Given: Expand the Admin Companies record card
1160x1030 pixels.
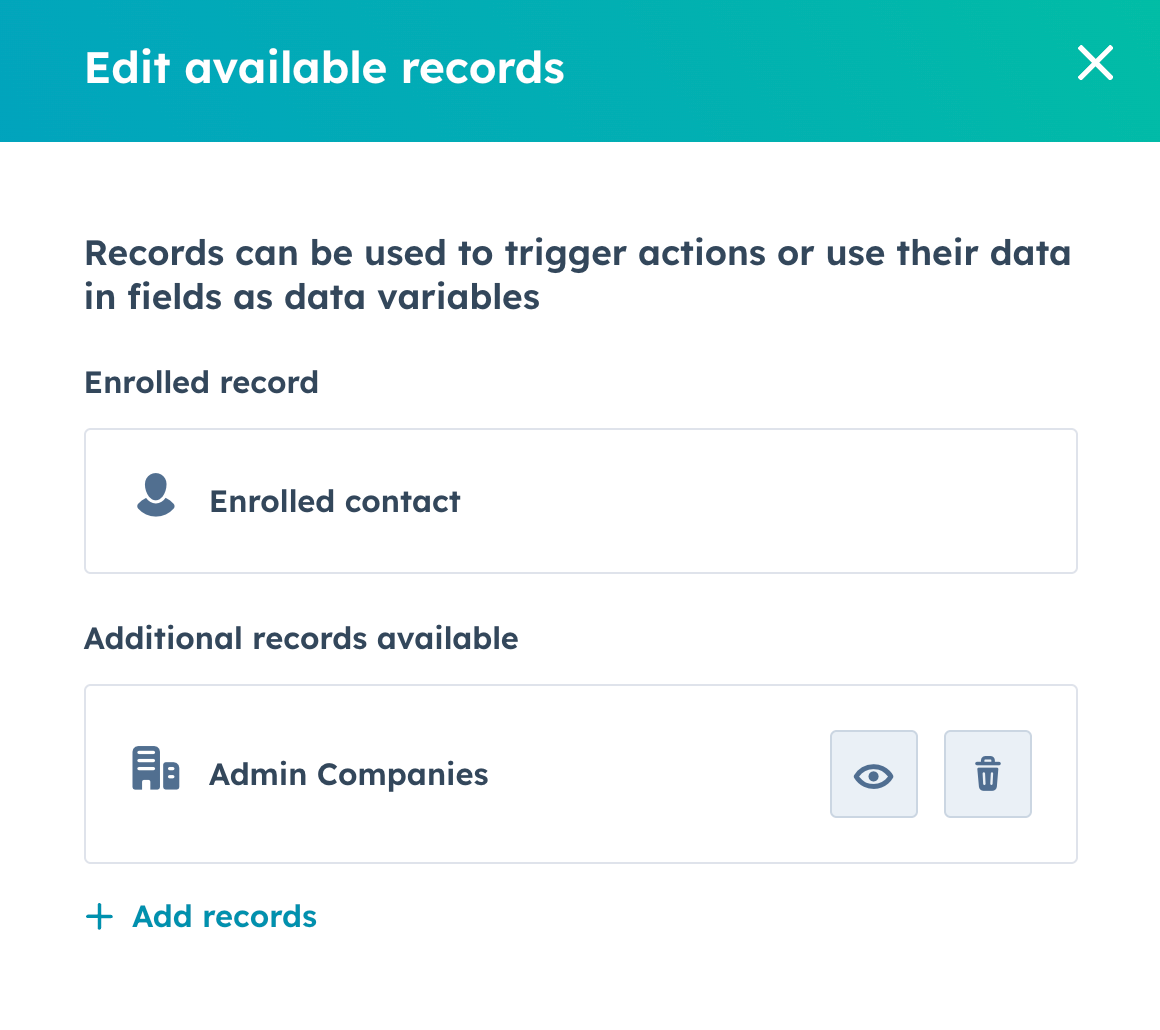Looking at the screenshot, I should tap(450, 773).
